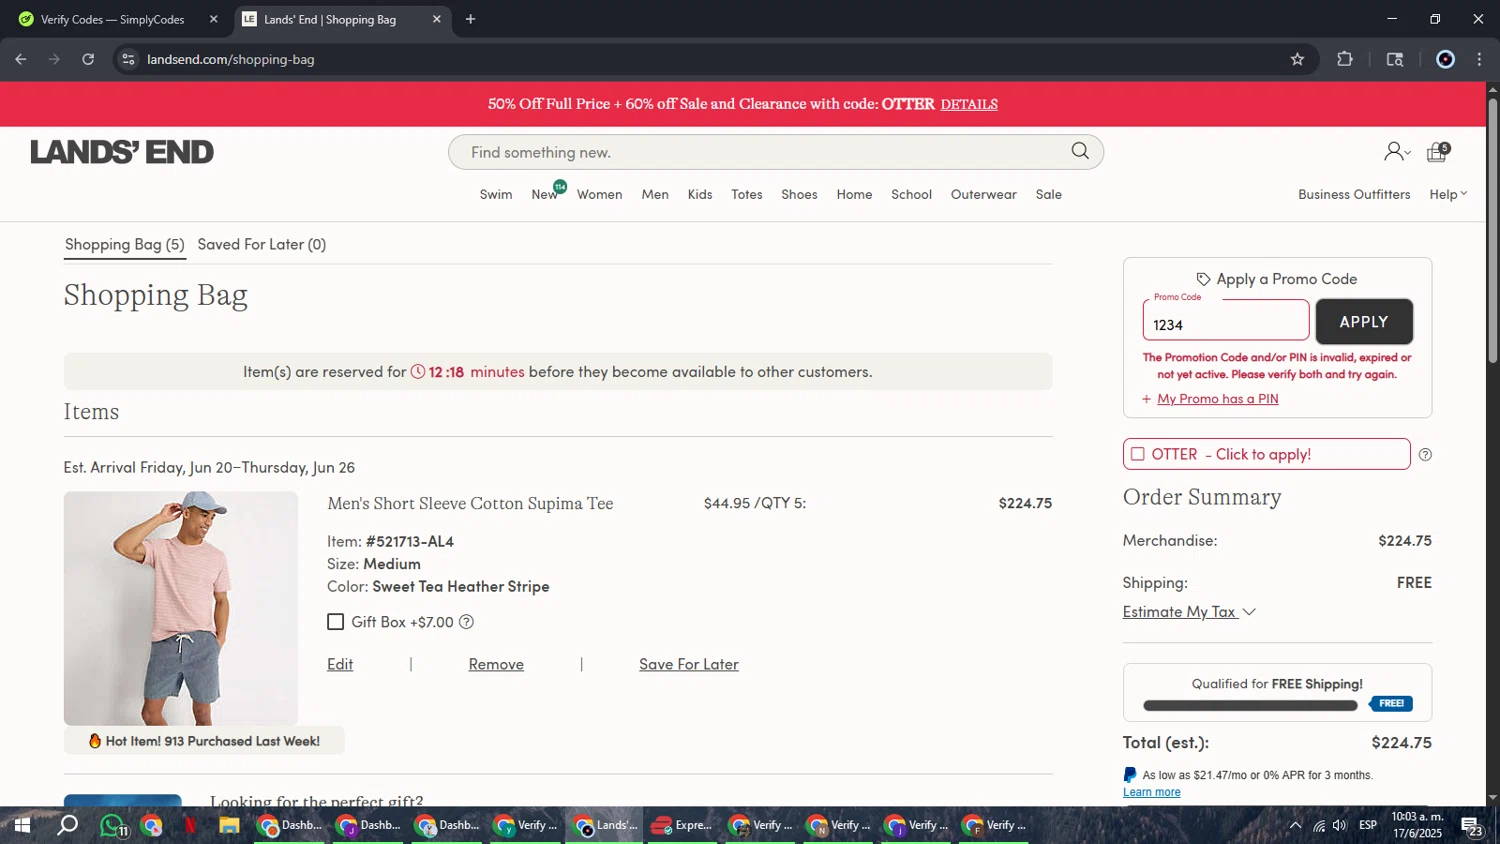Click the PayPal logo icon
The image size is (1500, 844).
[x=1130, y=775]
